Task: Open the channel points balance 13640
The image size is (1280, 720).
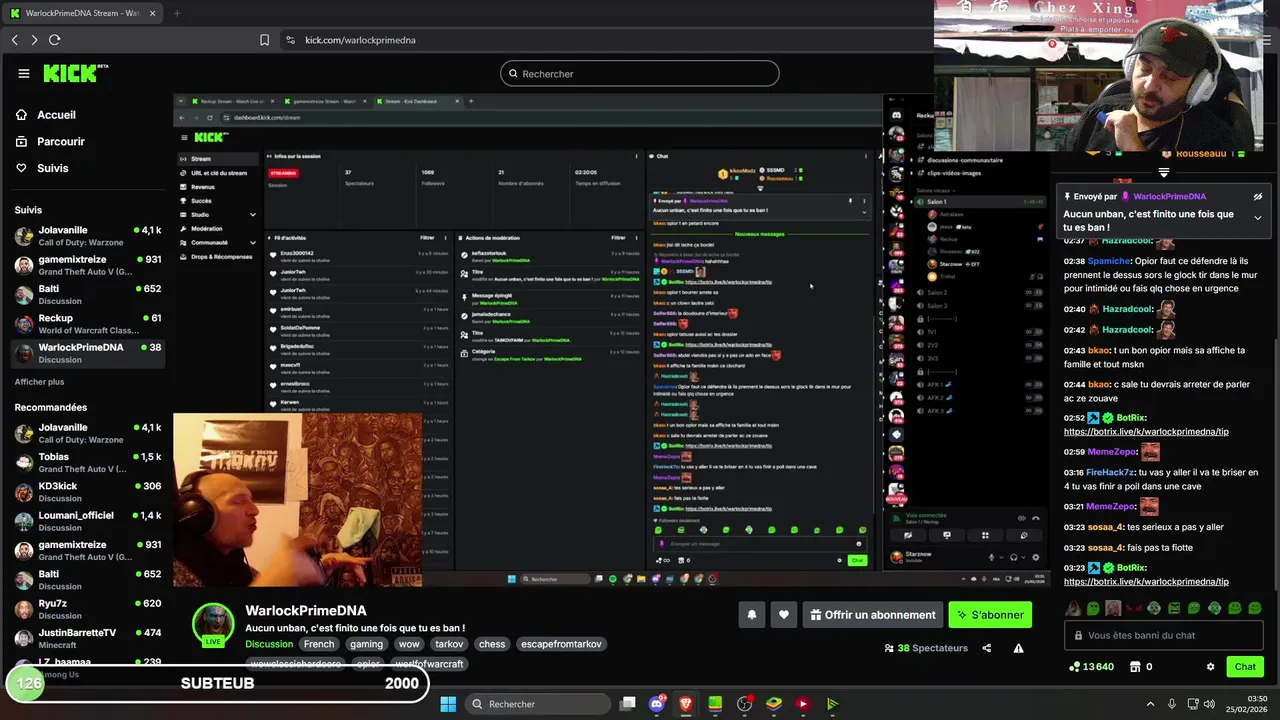Action: coord(1091,667)
